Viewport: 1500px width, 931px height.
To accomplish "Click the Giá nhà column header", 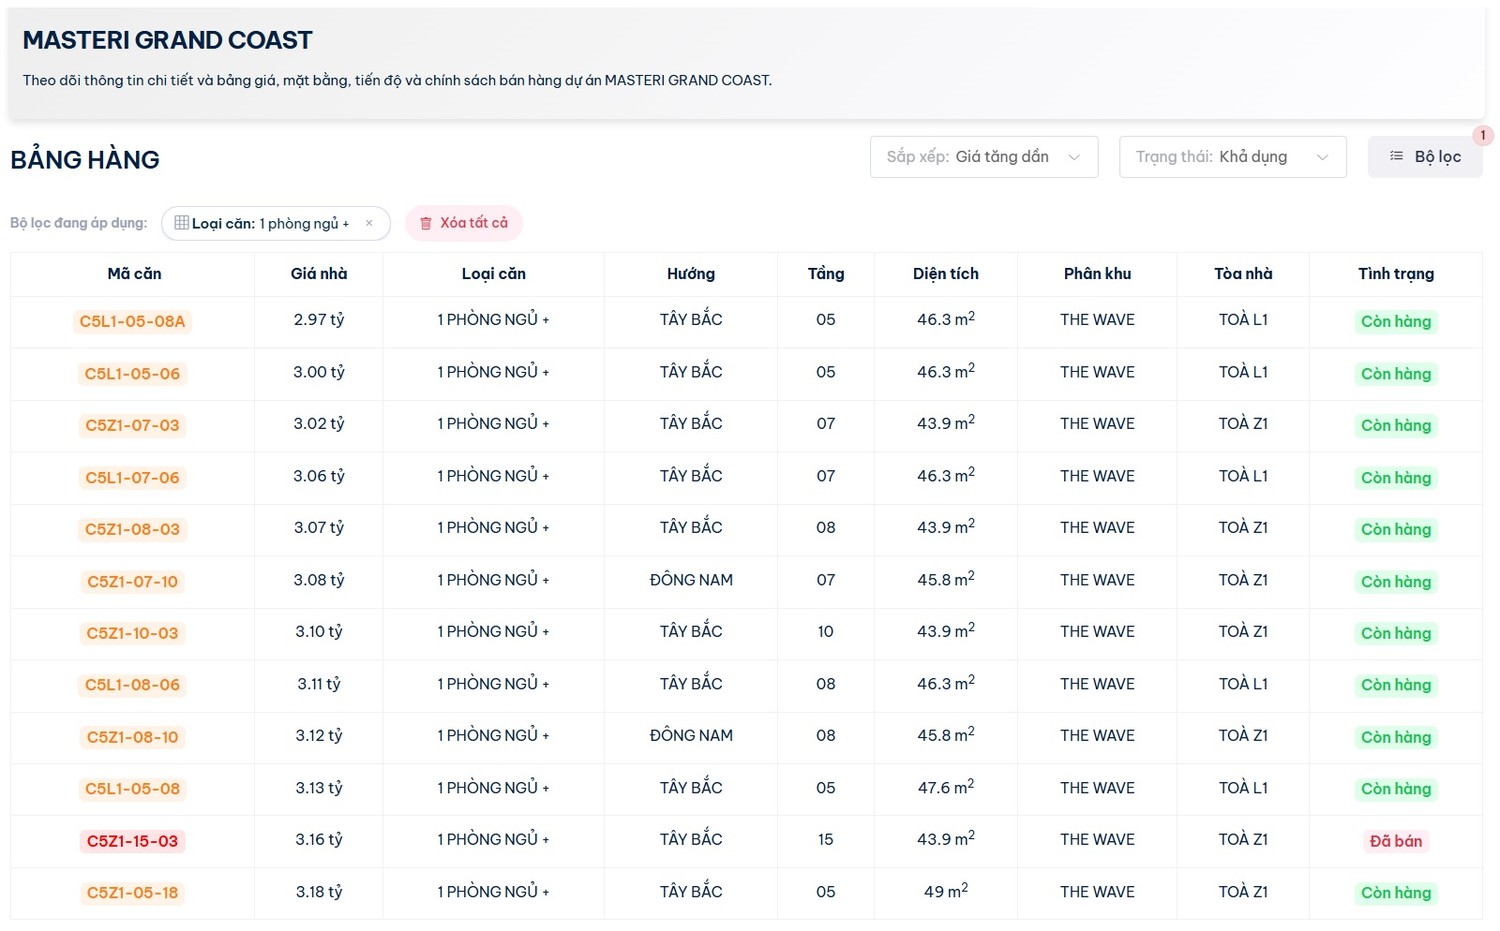I will 319,274.
